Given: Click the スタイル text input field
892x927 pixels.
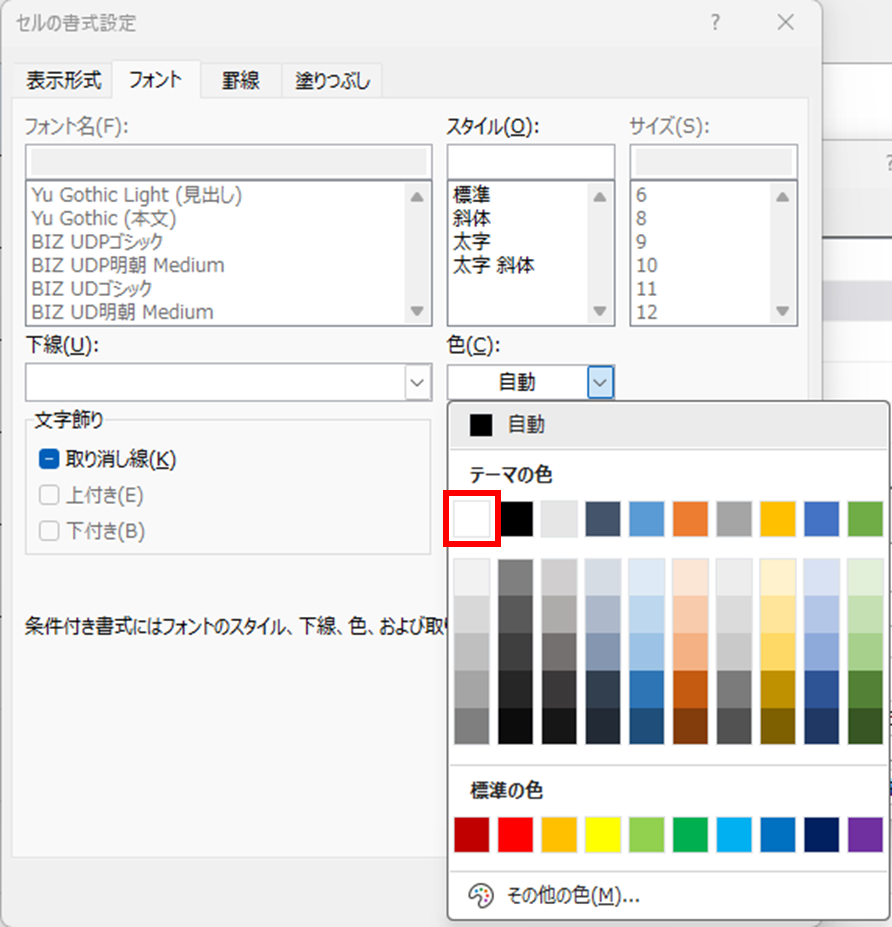Looking at the screenshot, I should (531, 161).
